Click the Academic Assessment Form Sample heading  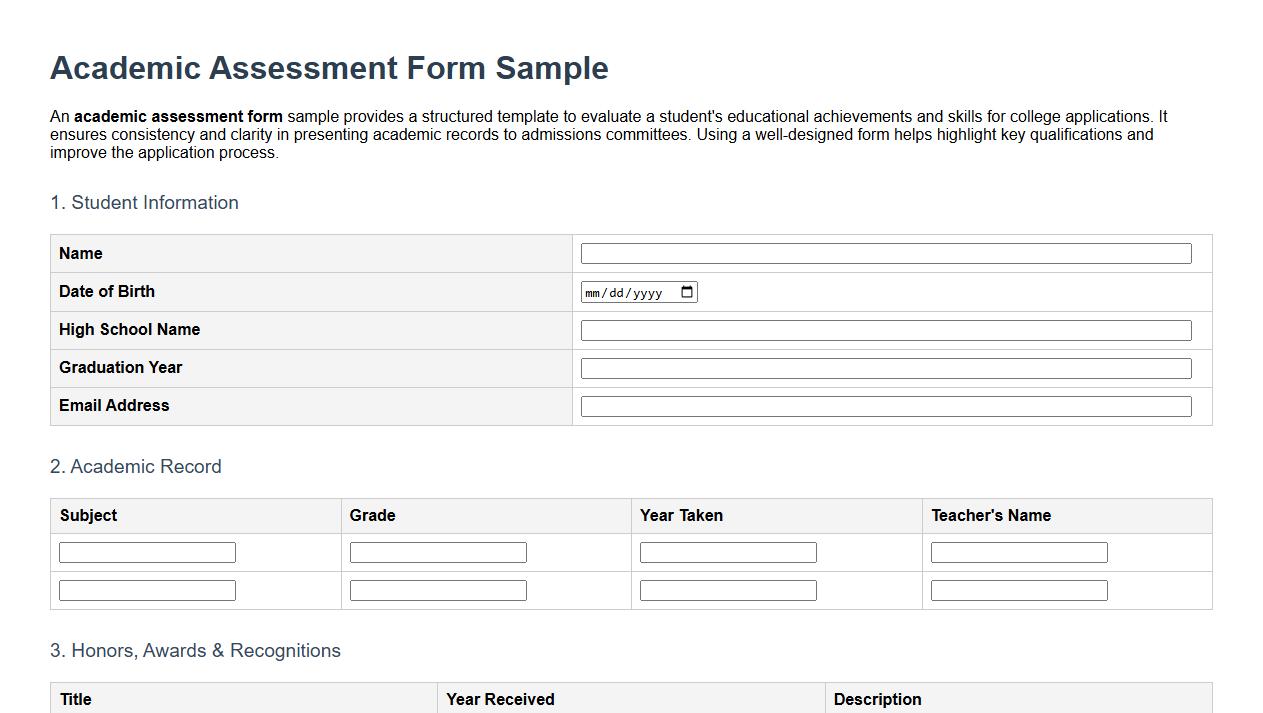329,68
